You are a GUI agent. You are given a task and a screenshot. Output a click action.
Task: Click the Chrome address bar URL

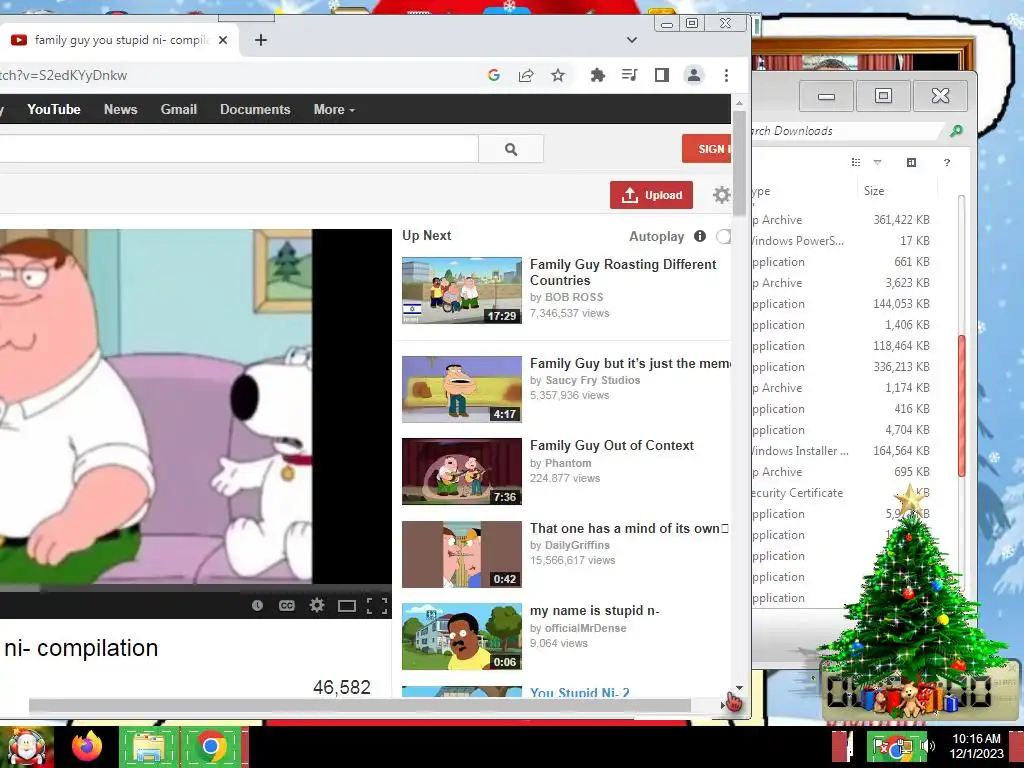pos(64,75)
